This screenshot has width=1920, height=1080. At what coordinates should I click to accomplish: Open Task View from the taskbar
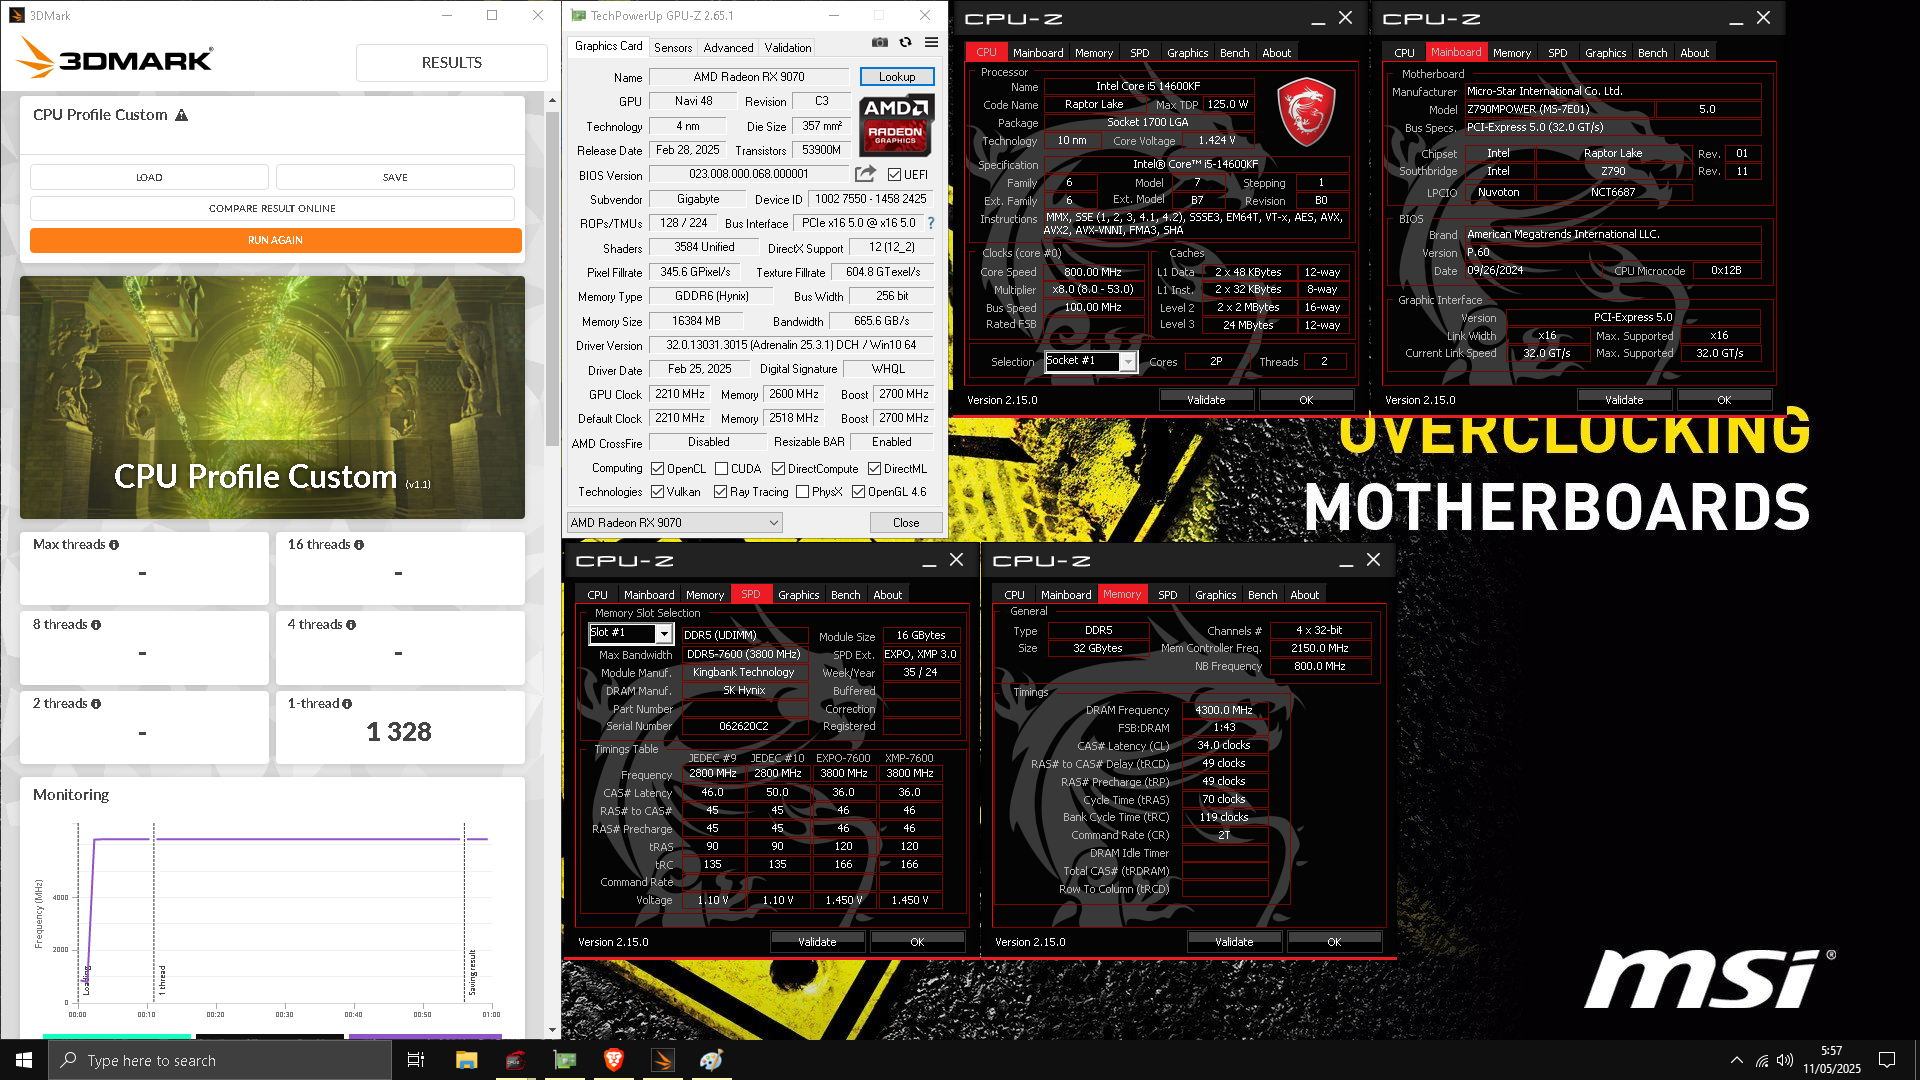point(416,1060)
